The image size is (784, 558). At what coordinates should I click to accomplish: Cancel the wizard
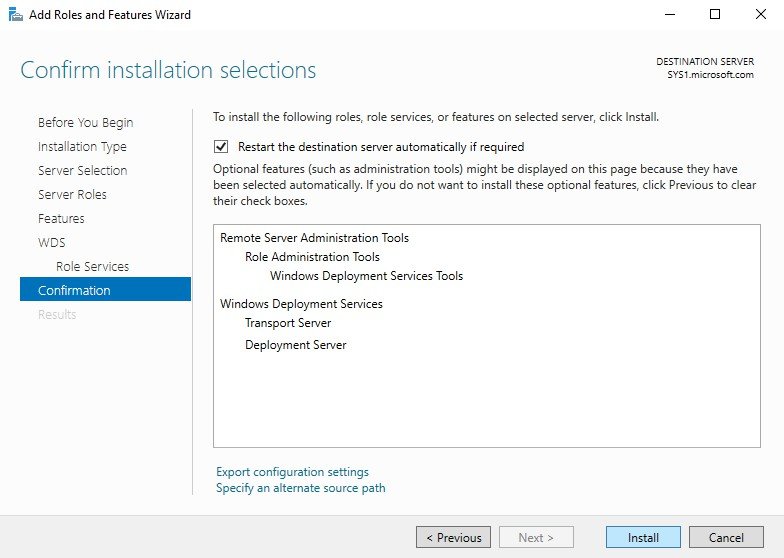tap(726, 538)
